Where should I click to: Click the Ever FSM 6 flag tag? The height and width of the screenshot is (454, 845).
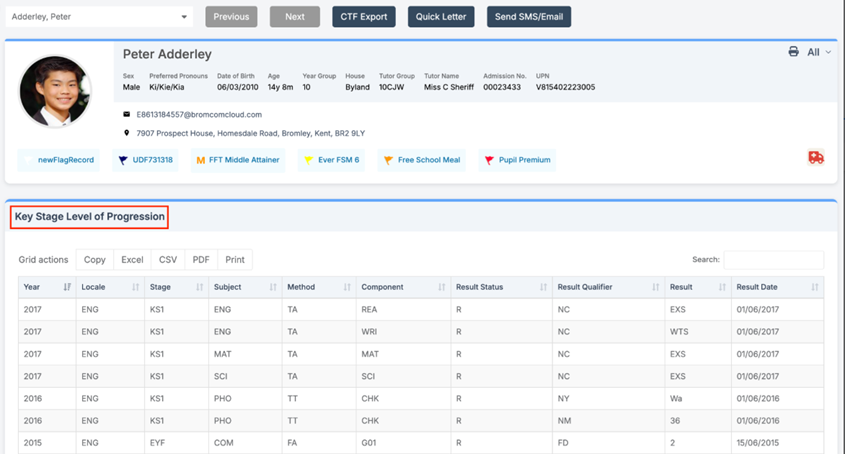click(x=331, y=160)
